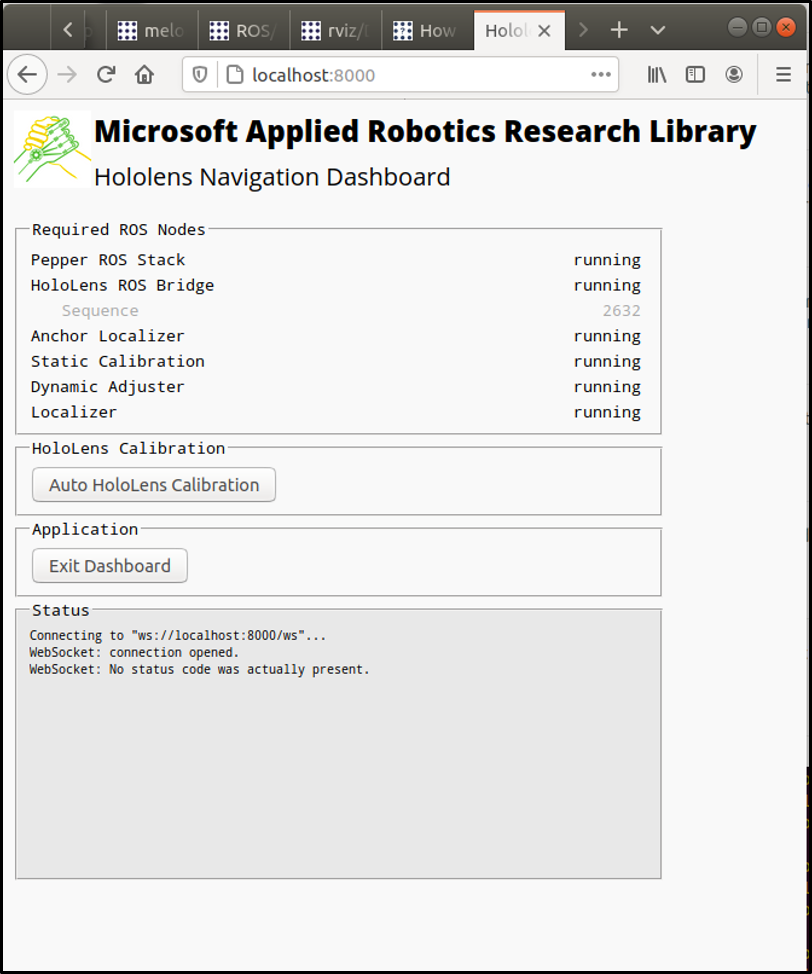Select the 'Static Calibration' row label
Screen dimensions: 812x974
click(117, 362)
